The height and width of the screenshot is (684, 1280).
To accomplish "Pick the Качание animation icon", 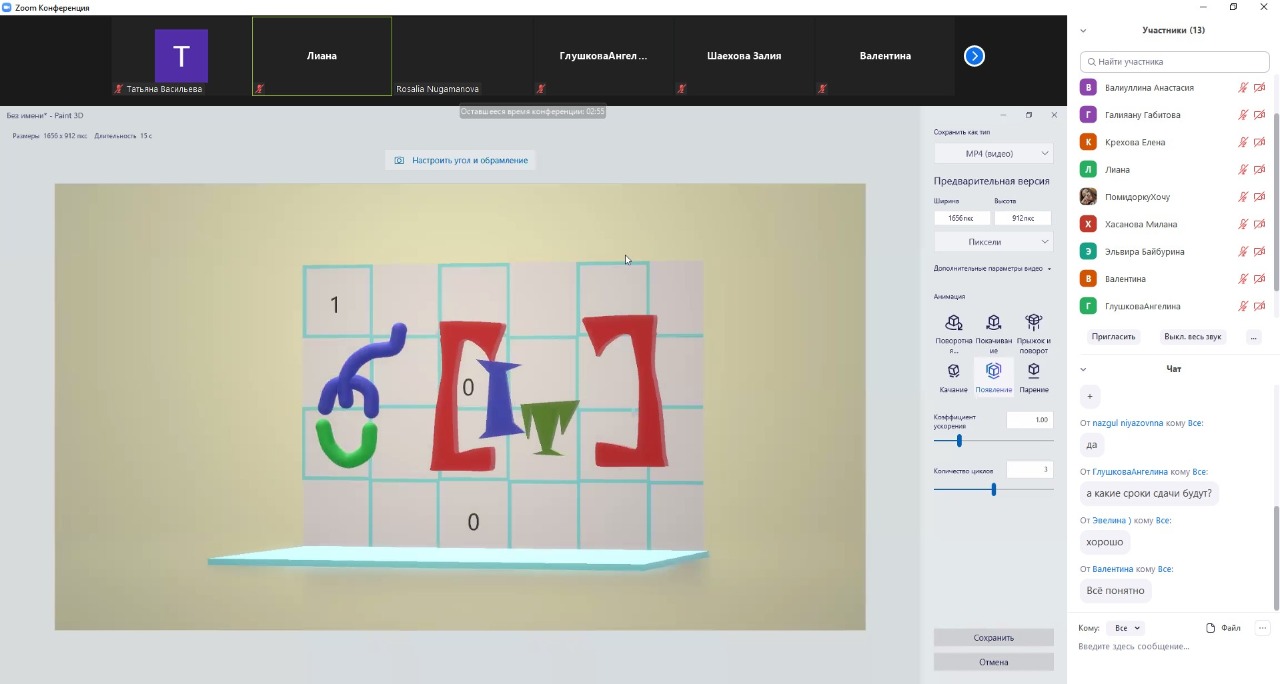I will tap(954, 371).
